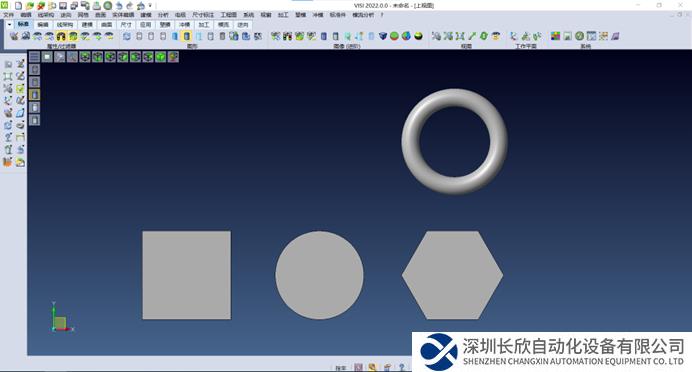Click the green diagonal arrow view icon
This screenshot has height=372, width=692.
(472, 36)
